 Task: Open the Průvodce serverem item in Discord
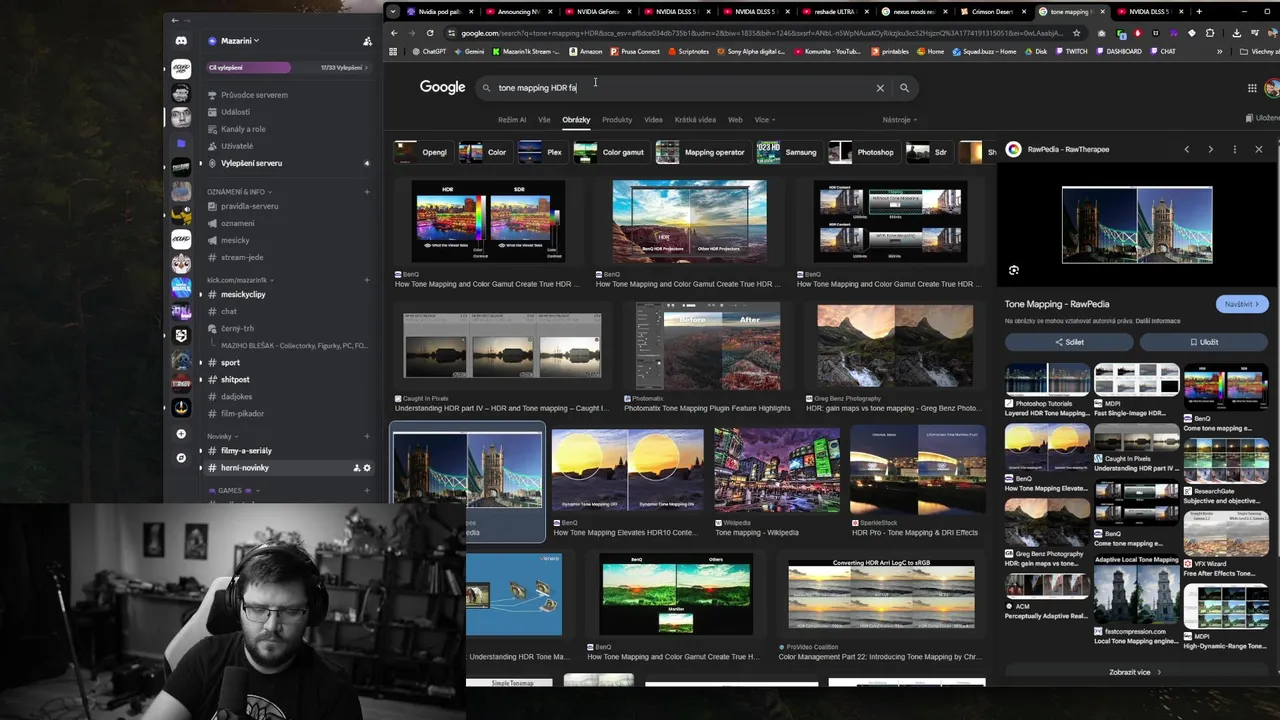click(x=254, y=95)
